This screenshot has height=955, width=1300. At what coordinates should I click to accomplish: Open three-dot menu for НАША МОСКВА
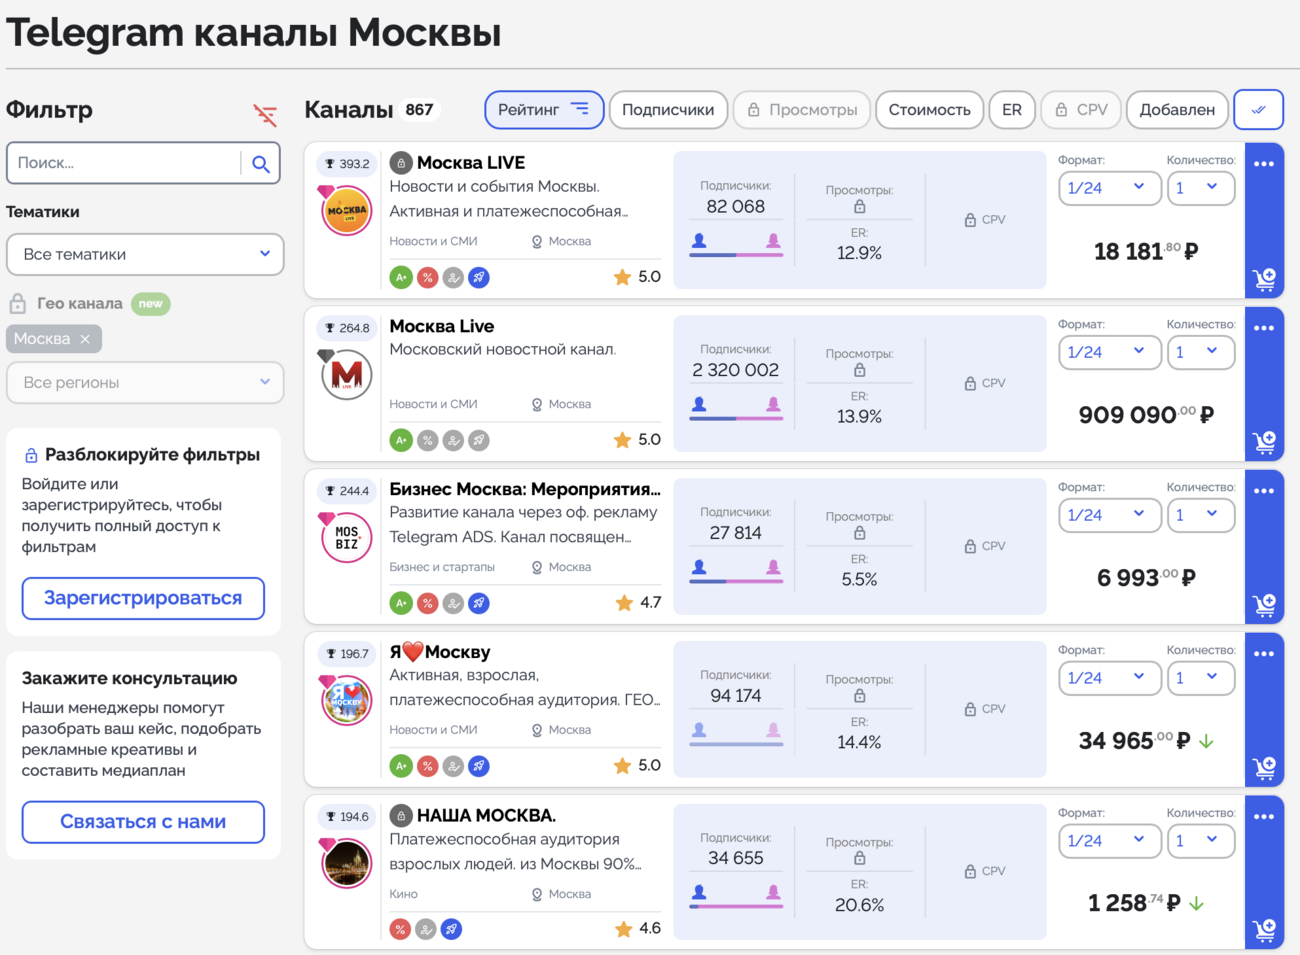[x=1264, y=817]
